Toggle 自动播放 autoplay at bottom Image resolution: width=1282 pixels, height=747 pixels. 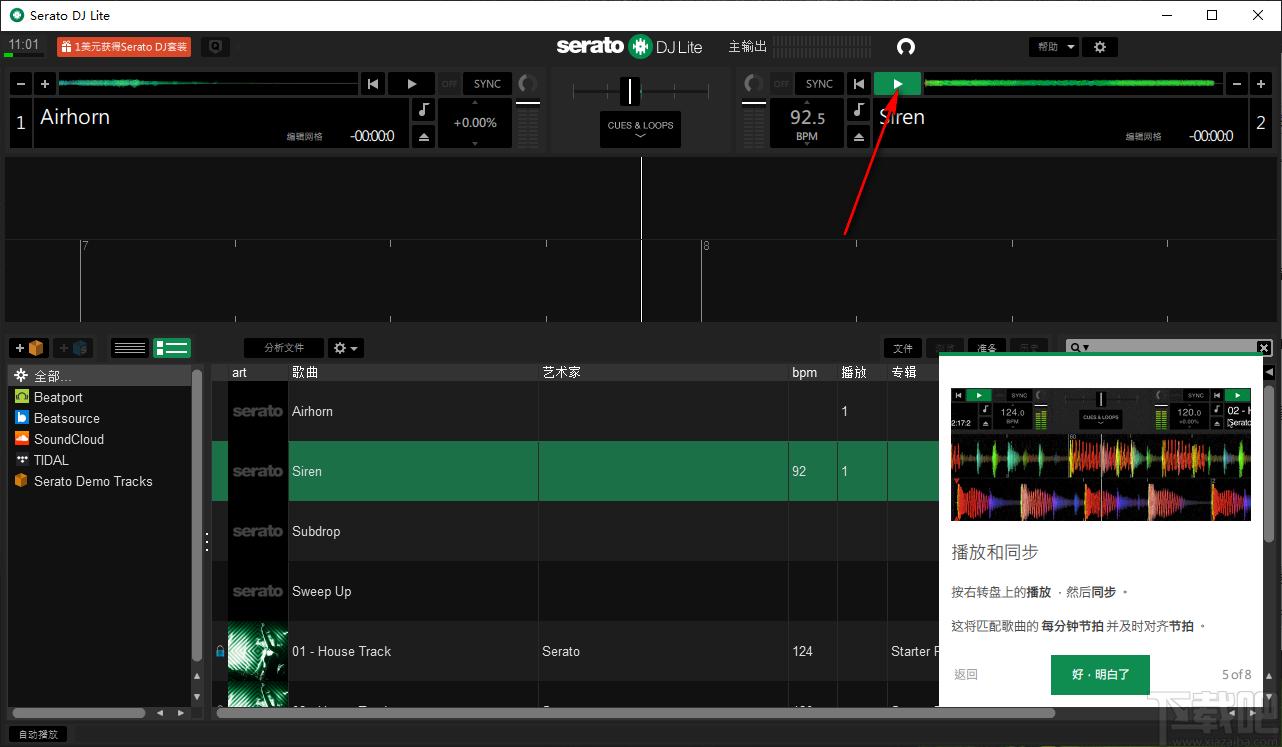click(38, 734)
